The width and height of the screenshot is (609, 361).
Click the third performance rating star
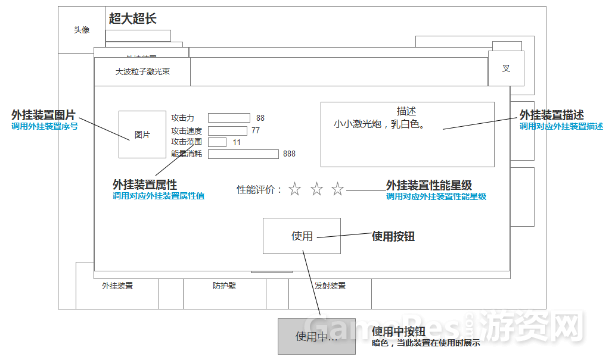tap(338, 189)
